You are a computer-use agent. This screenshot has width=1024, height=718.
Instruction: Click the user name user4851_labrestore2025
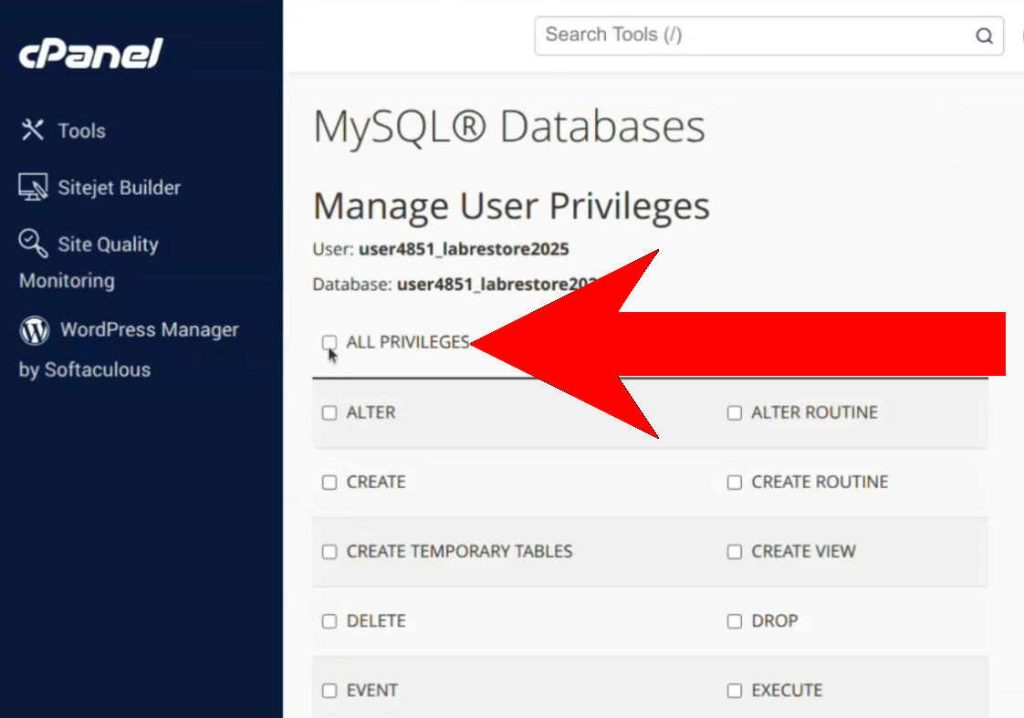click(464, 249)
